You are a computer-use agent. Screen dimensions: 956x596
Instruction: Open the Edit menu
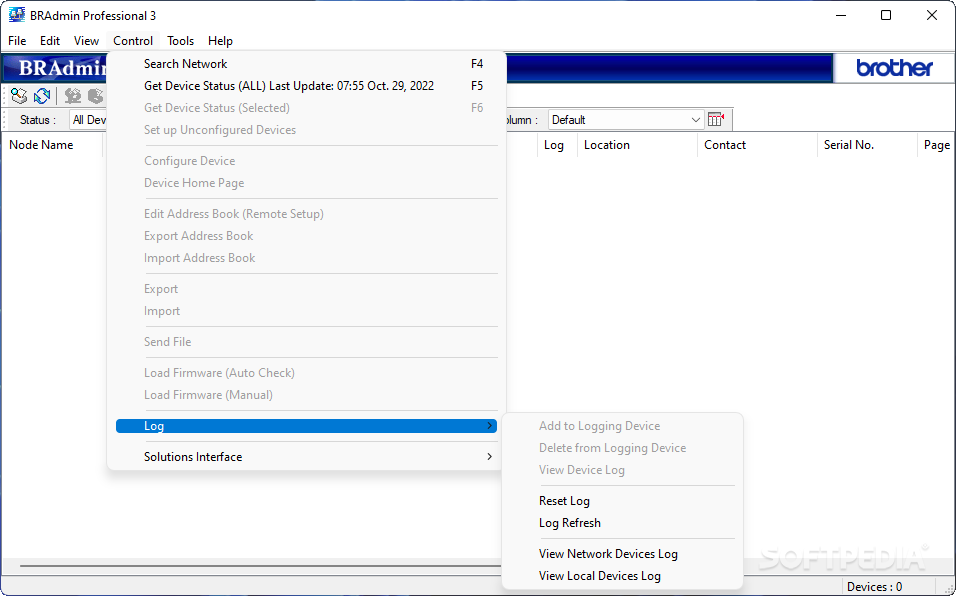(x=50, y=41)
